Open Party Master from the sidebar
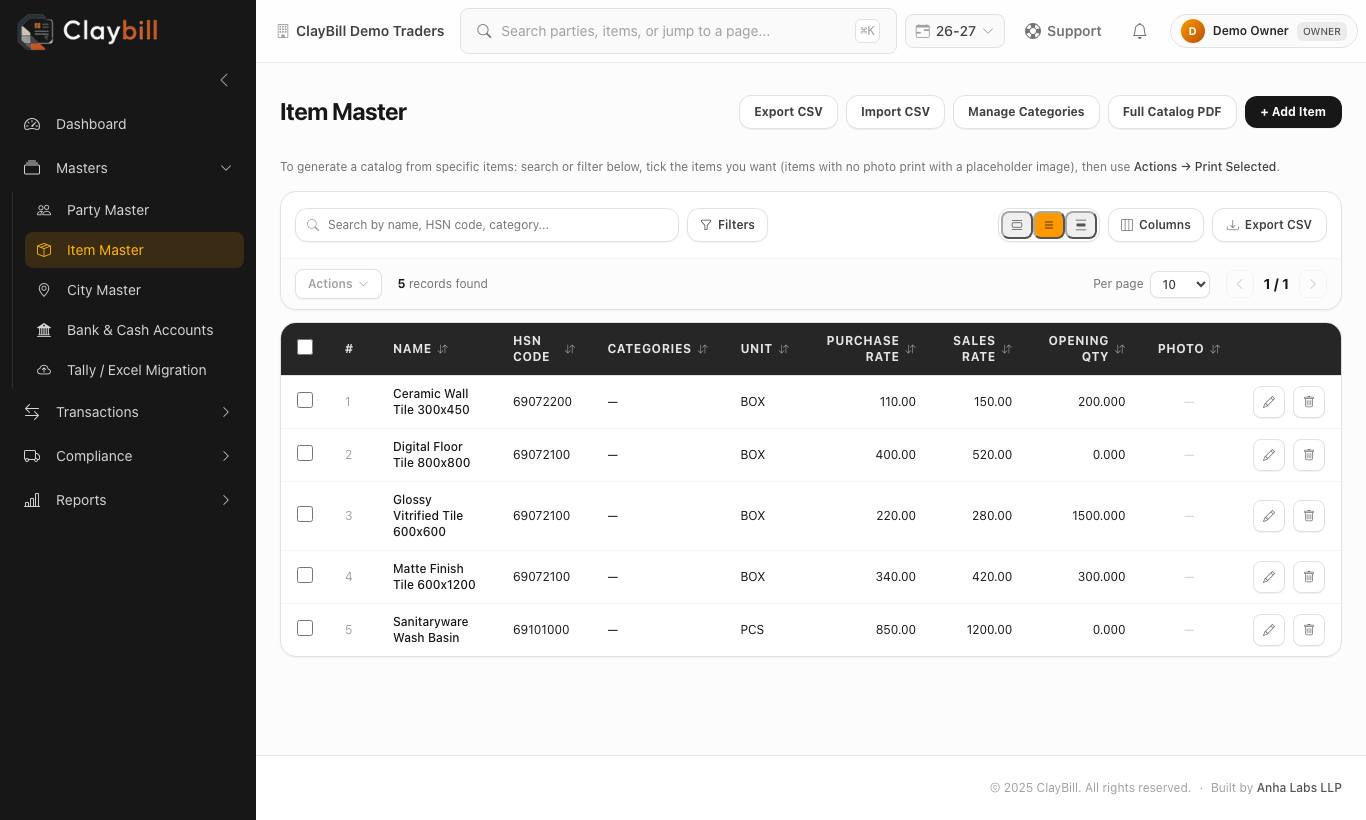The image size is (1366, 820). pos(134,210)
